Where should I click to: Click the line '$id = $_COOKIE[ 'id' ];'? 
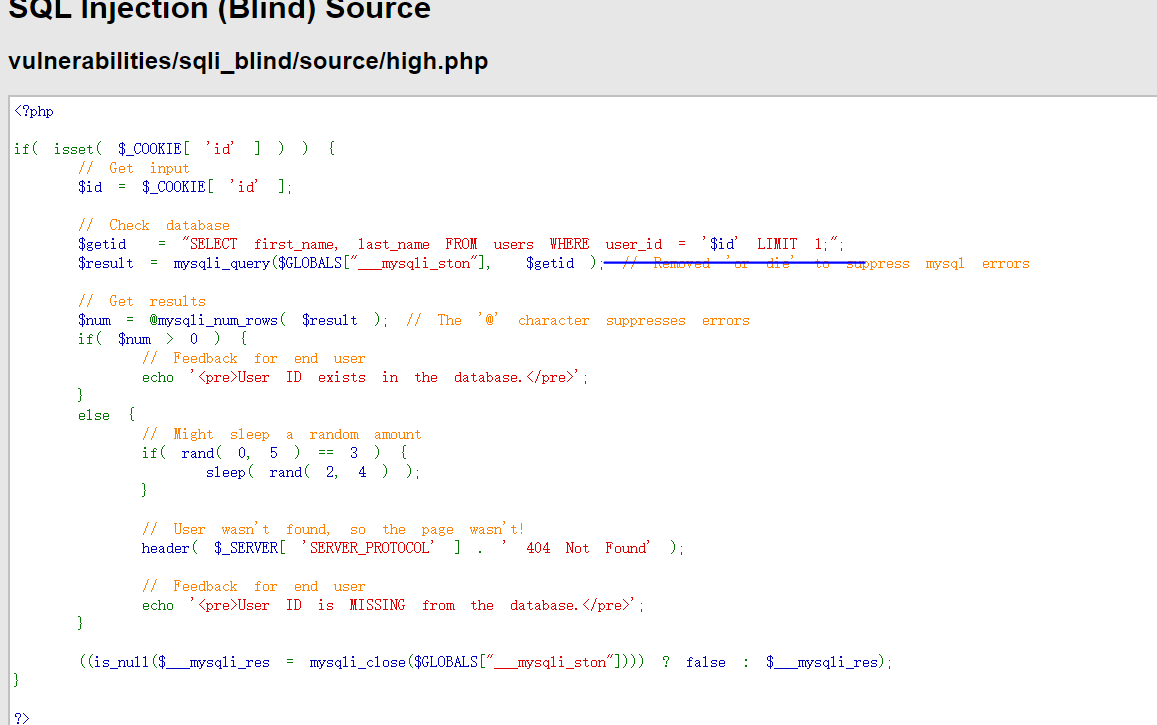click(185, 187)
